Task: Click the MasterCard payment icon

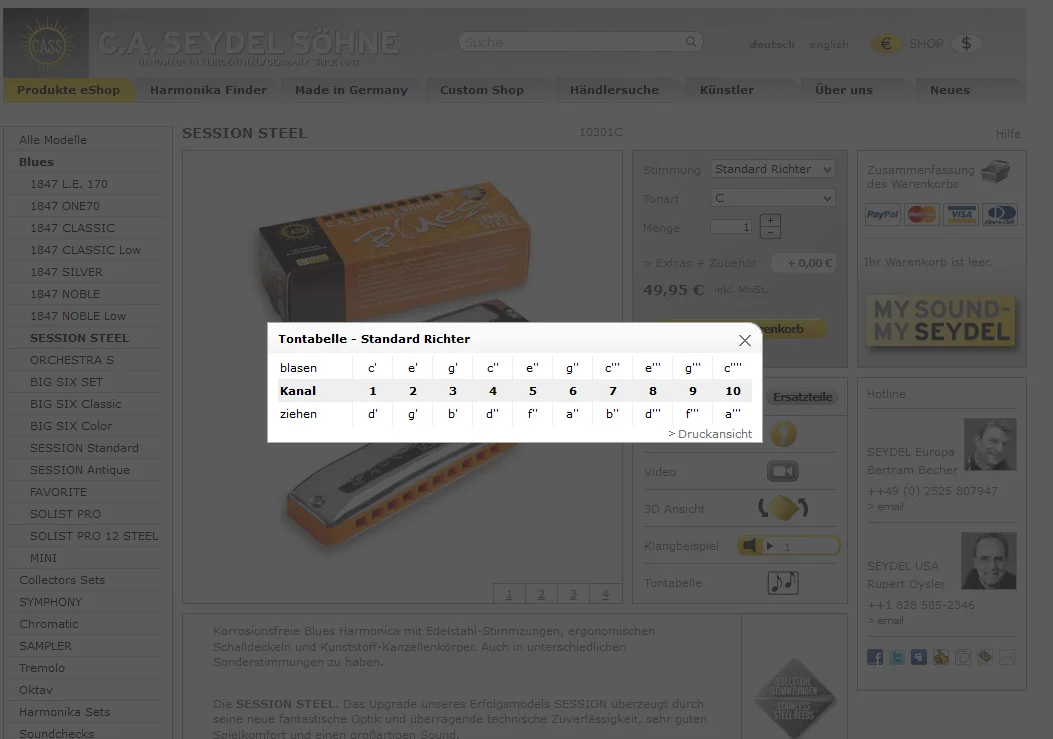Action: click(921, 215)
